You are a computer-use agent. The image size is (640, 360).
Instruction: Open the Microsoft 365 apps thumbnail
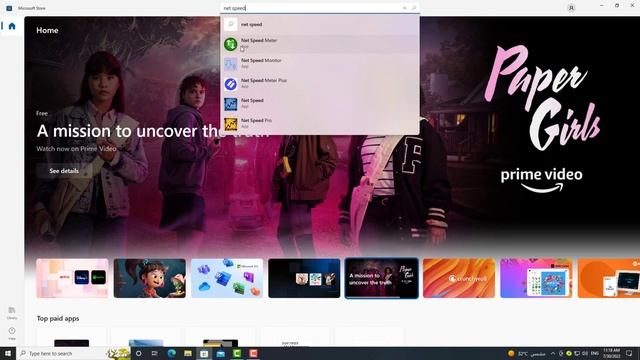[227, 278]
